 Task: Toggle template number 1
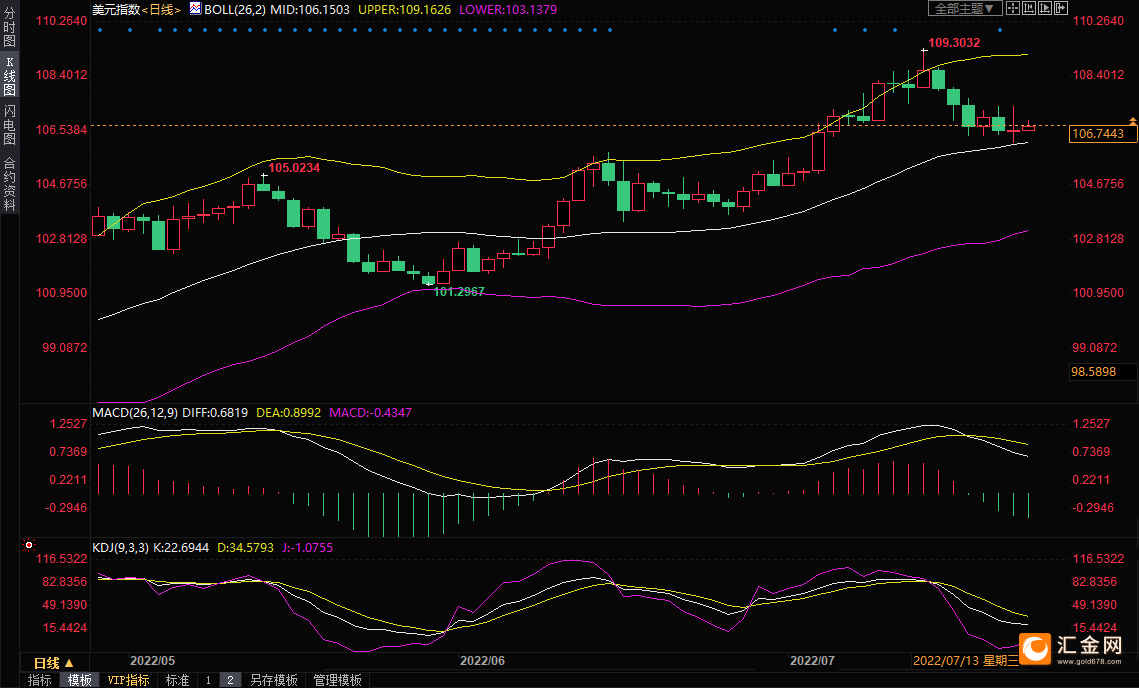coord(208,680)
